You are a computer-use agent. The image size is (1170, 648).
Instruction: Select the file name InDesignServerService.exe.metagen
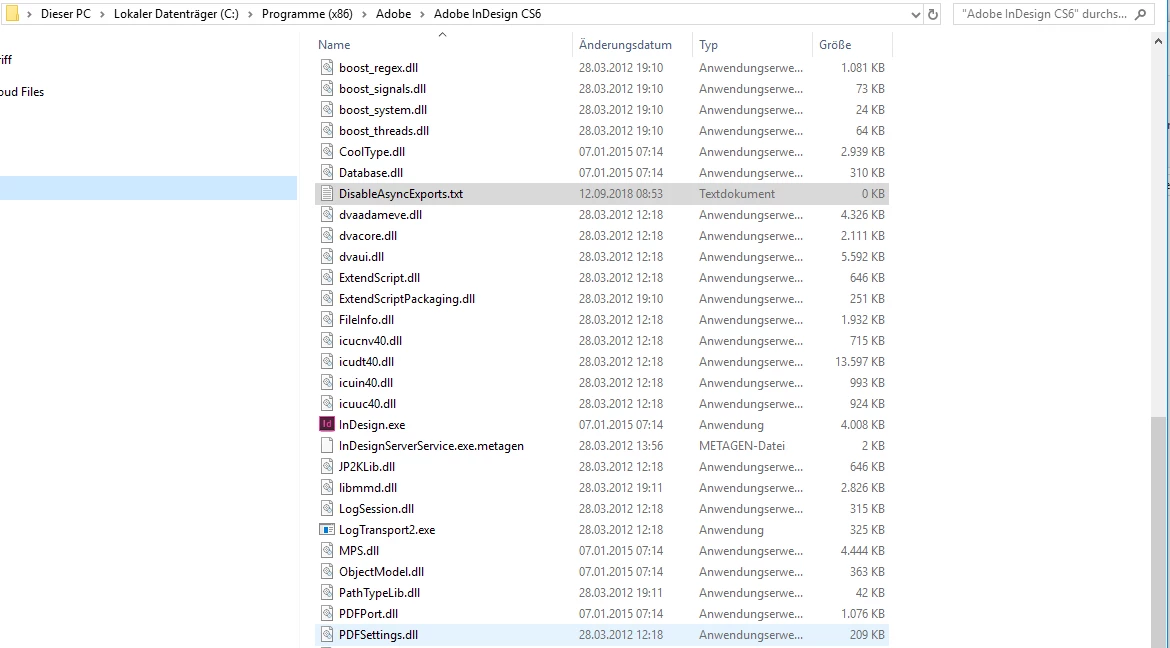(431, 446)
